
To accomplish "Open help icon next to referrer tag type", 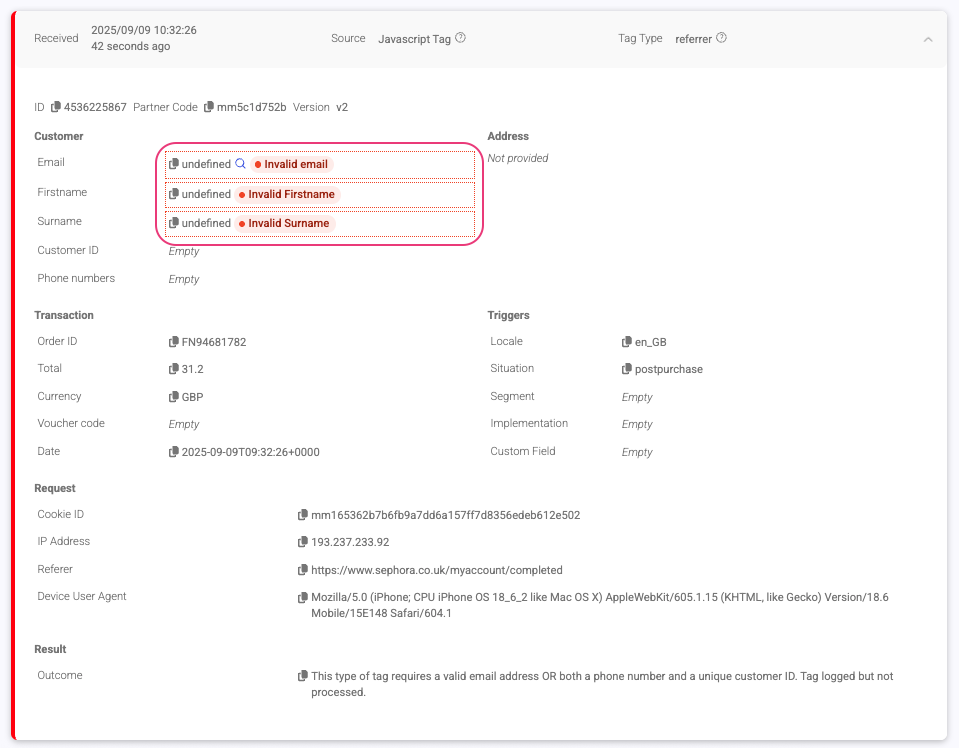I will [722, 38].
